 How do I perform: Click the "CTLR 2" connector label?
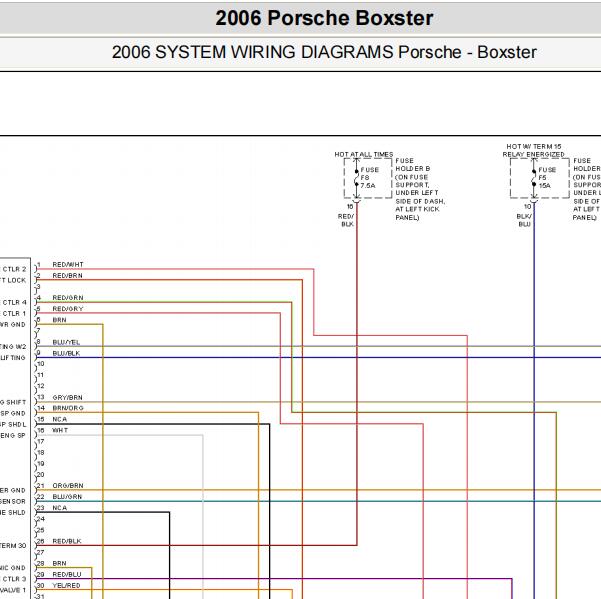(14, 269)
